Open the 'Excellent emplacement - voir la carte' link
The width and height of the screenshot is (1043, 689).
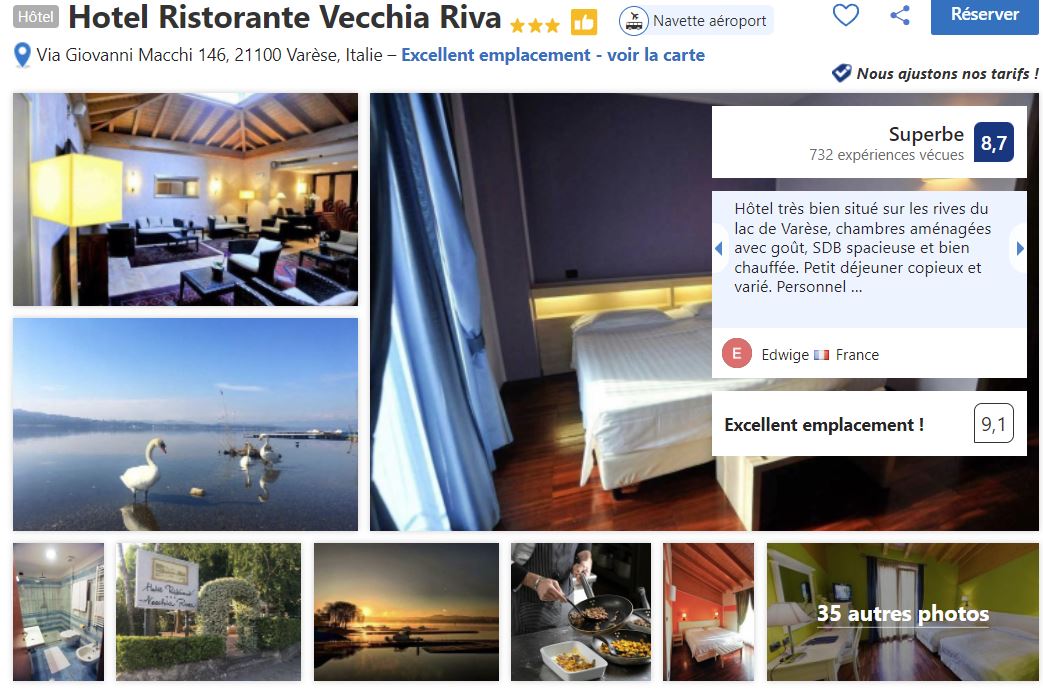(x=553, y=55)
